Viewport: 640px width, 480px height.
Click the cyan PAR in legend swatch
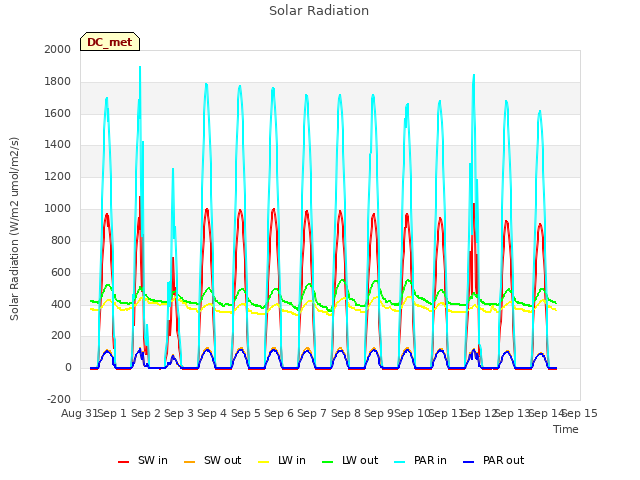pos(400,462)
